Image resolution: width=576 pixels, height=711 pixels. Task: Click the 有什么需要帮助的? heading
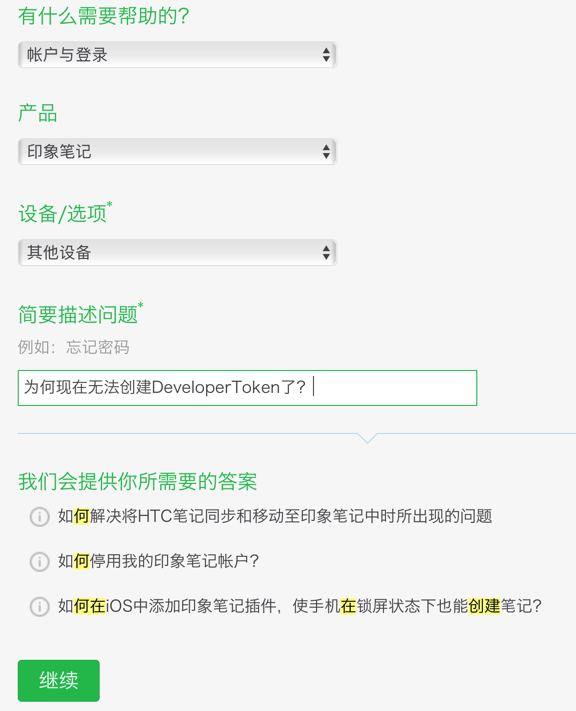104,16
